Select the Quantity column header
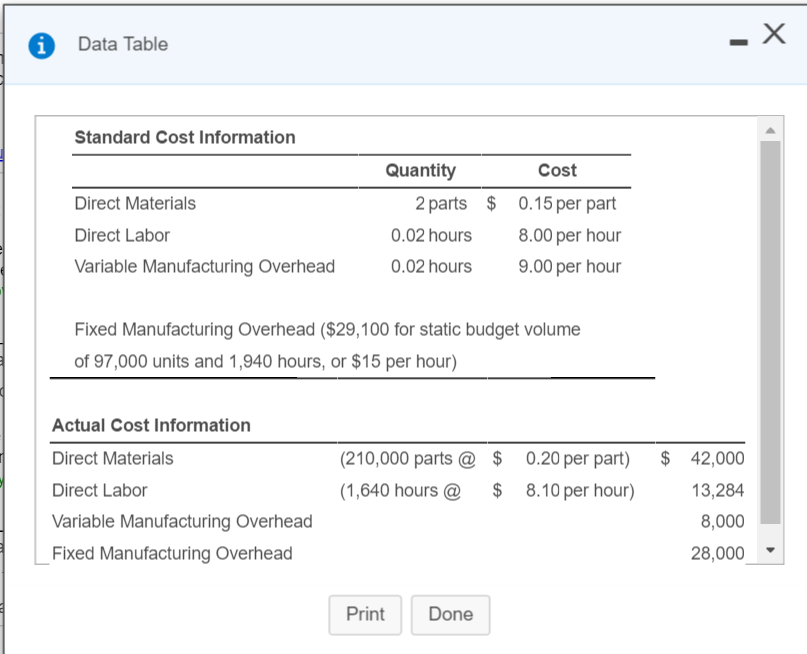 click(420, 170)
